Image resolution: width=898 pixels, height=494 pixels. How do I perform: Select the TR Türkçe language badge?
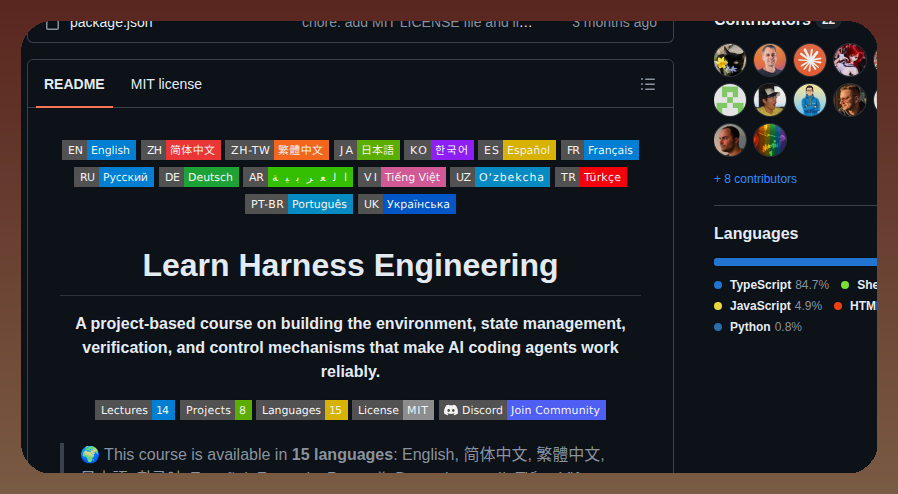pos(591,177)
